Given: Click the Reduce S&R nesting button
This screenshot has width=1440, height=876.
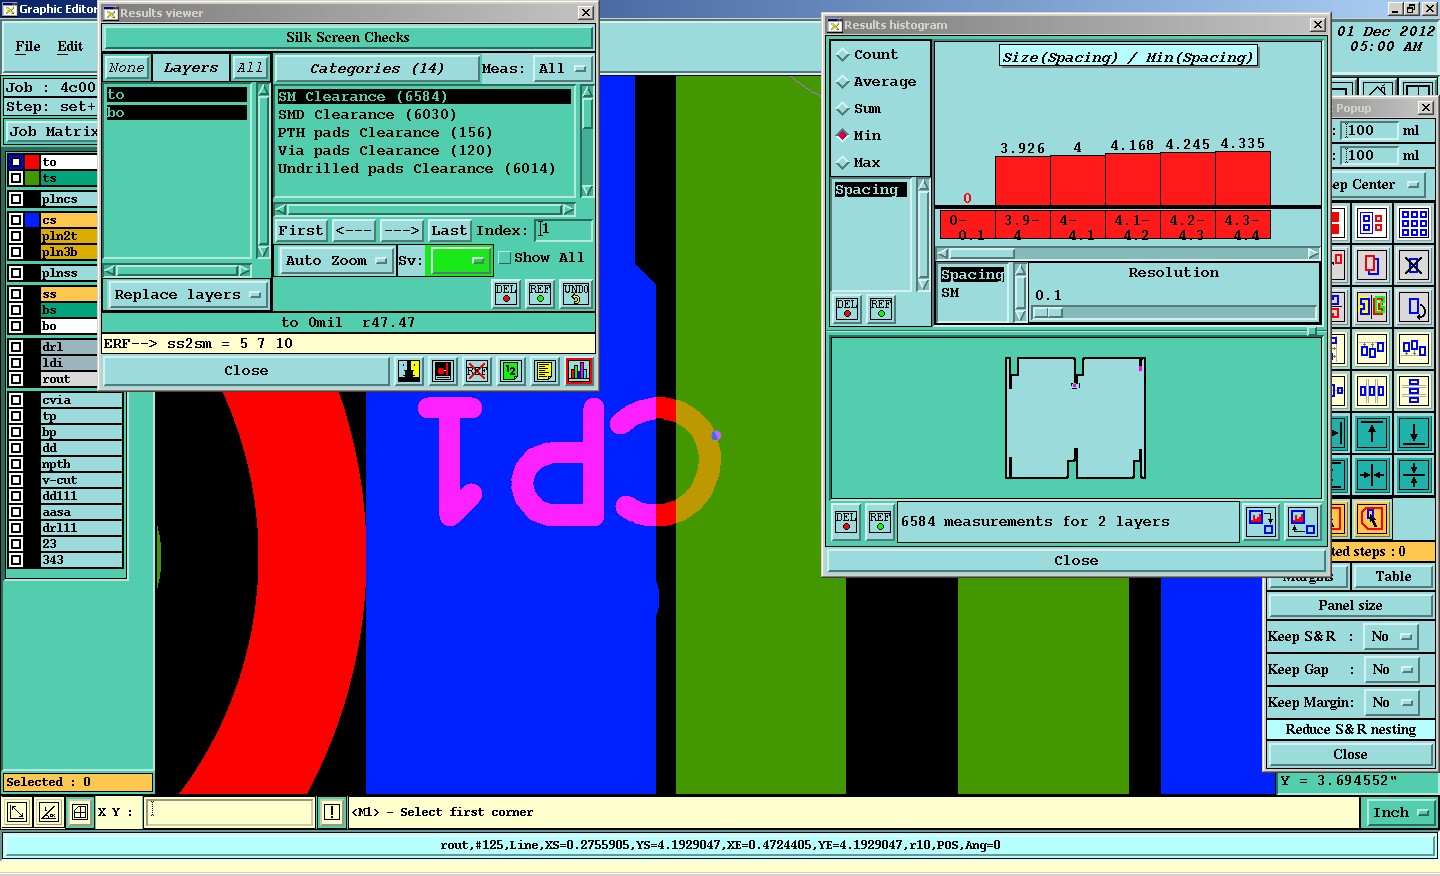Looking at the screenshot, I should coord(1350,730).
